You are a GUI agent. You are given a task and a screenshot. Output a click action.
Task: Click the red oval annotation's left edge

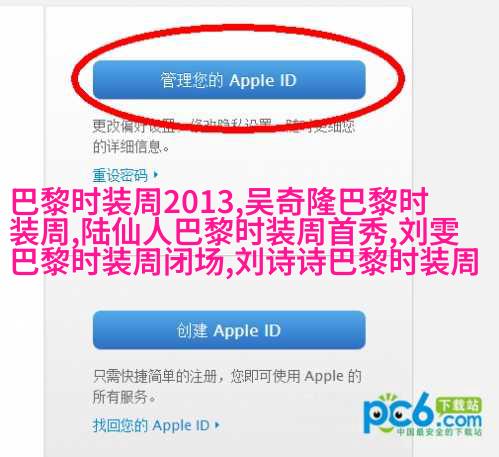pyautogui.click(x=75, y=79)
